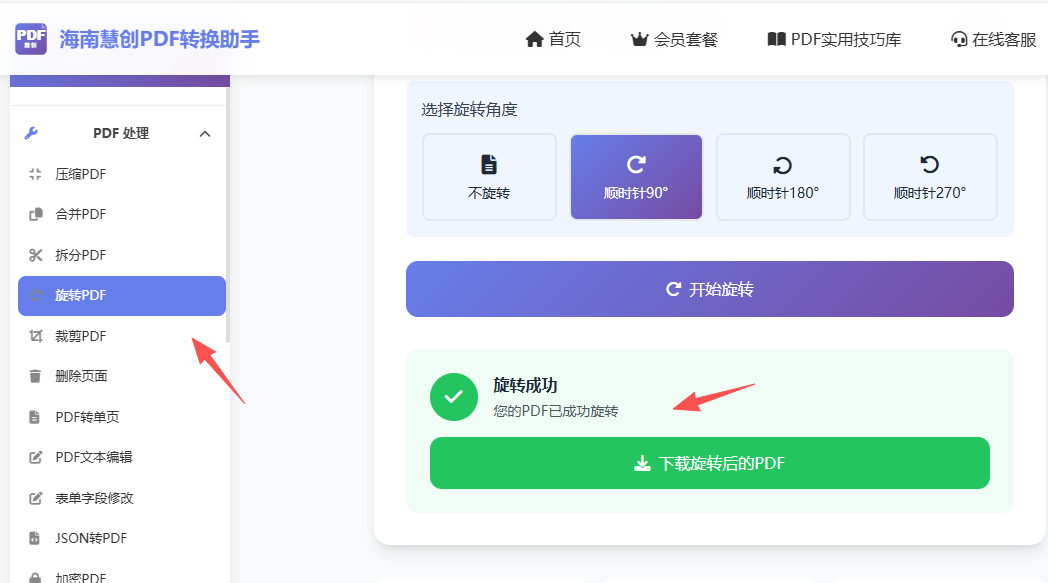Image resolution: width=1048 pixels, height=583 pixels.
Task: Click the 选择旋转角度 label
Action: click(x=469, y=110)
